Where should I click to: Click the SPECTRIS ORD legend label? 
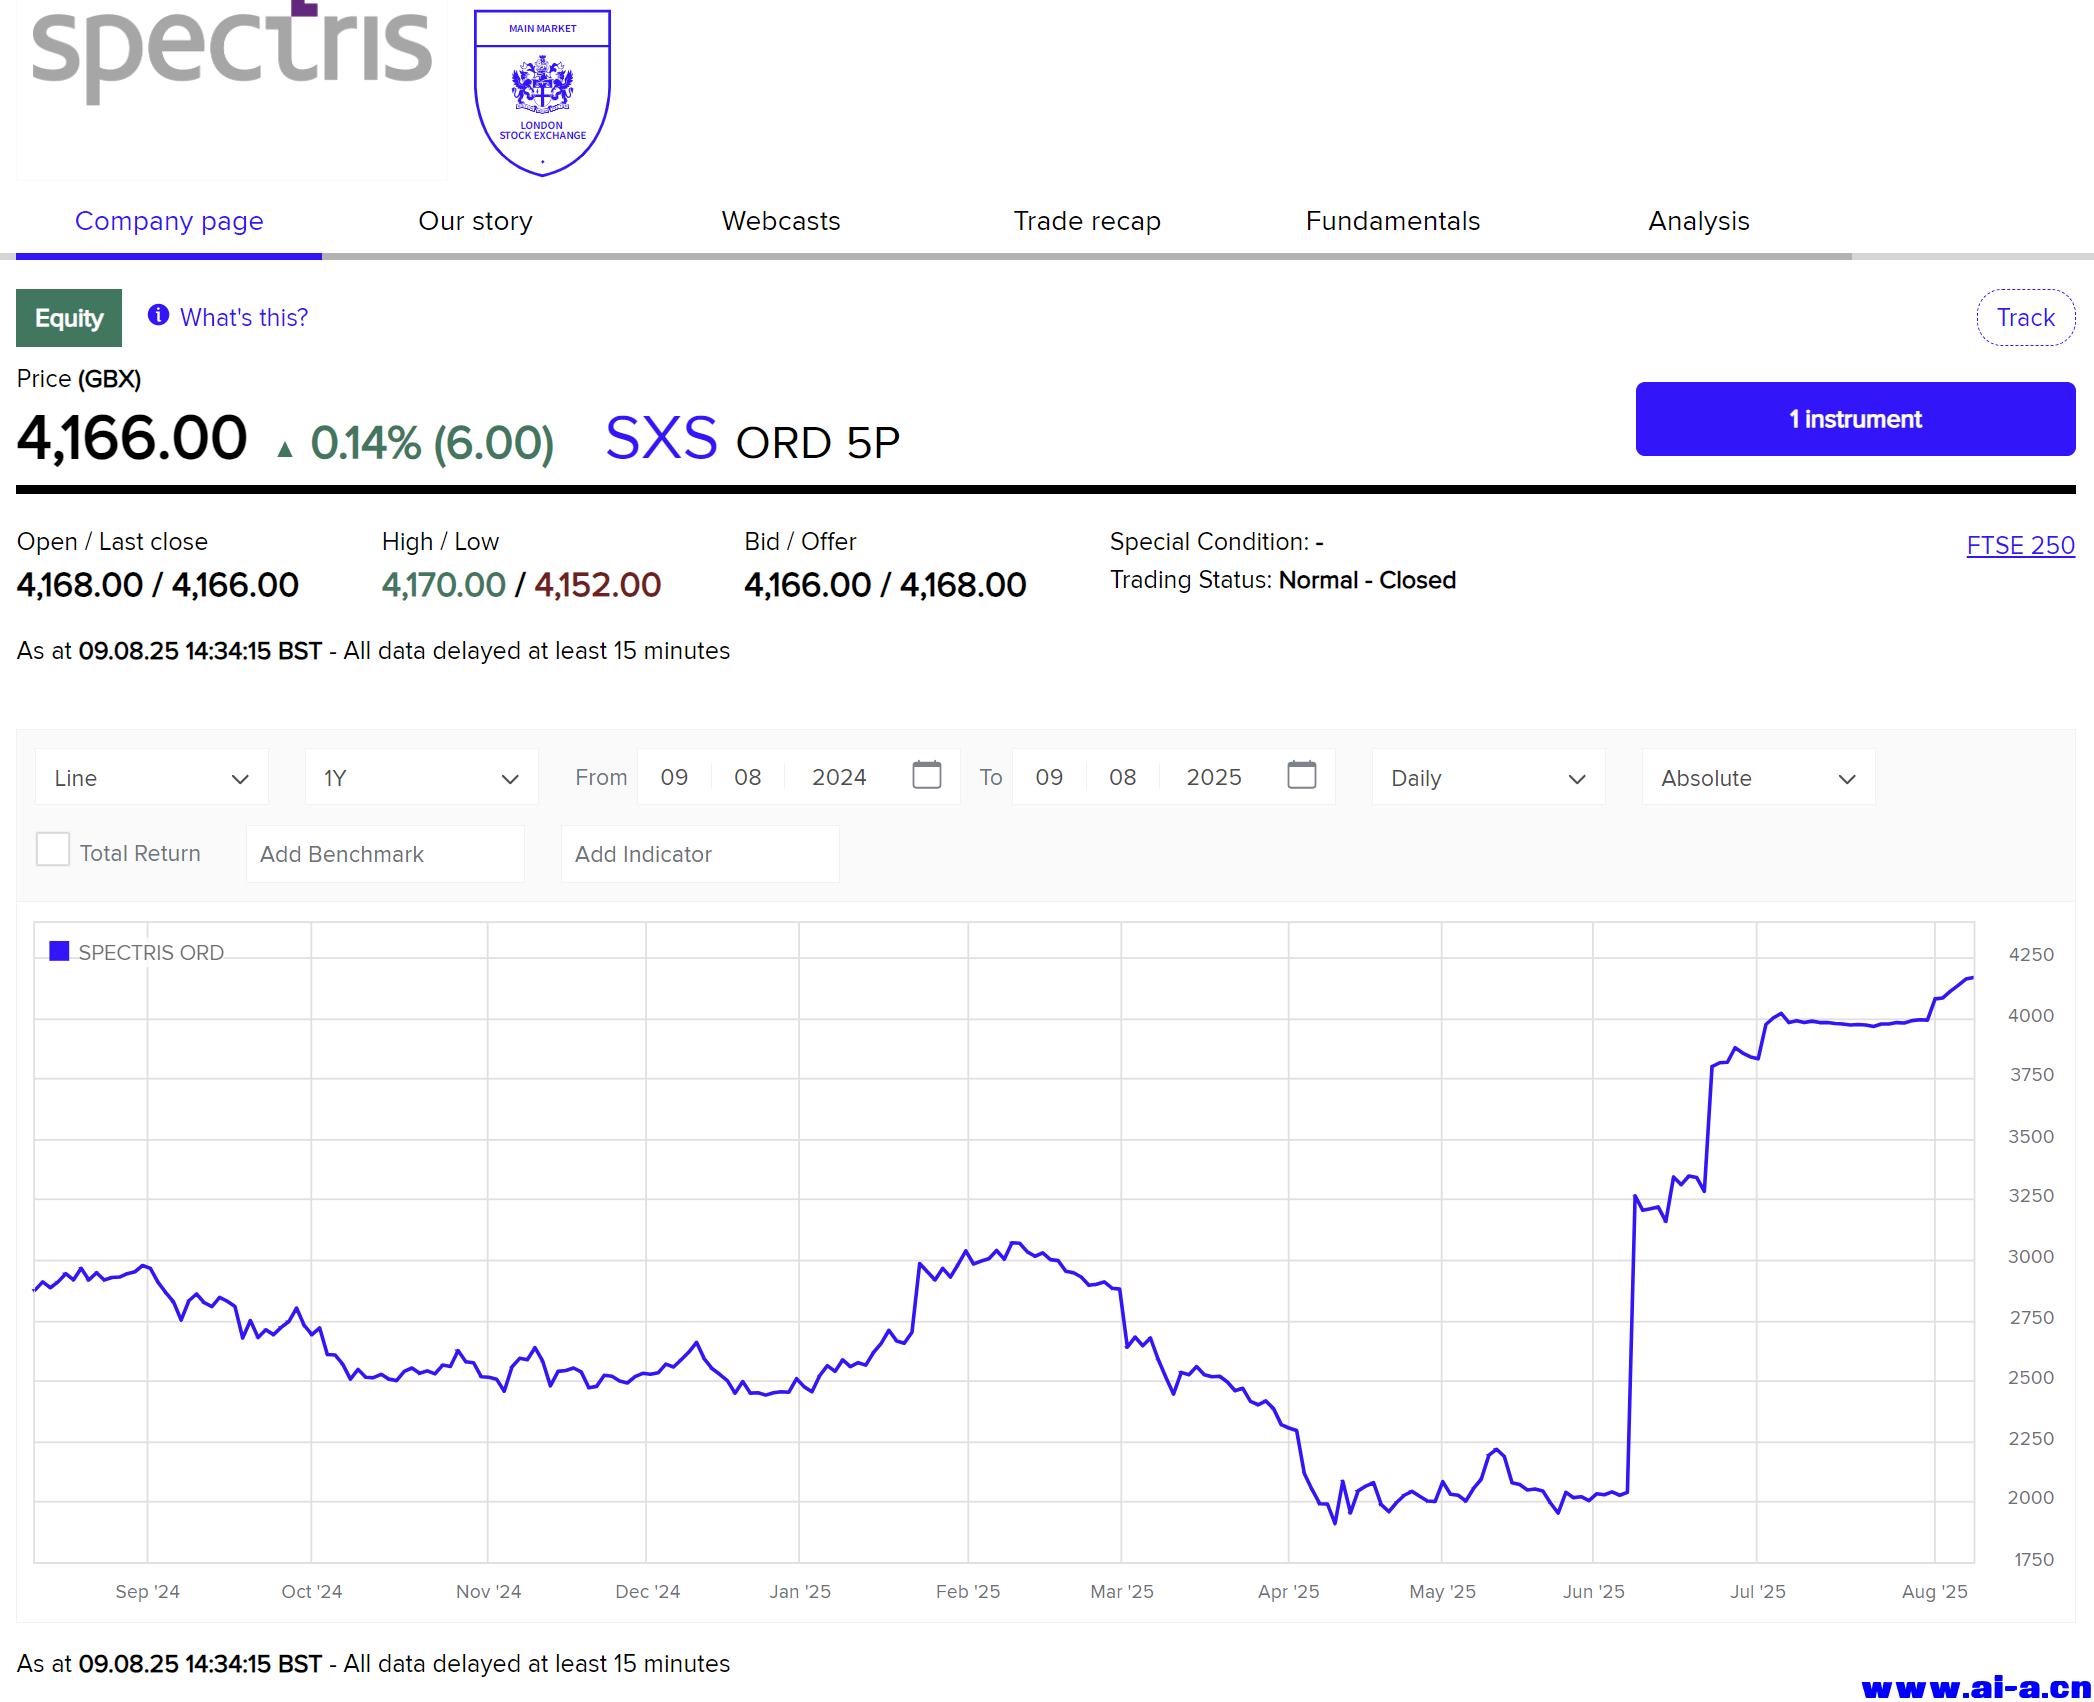(x=151, y=953)
